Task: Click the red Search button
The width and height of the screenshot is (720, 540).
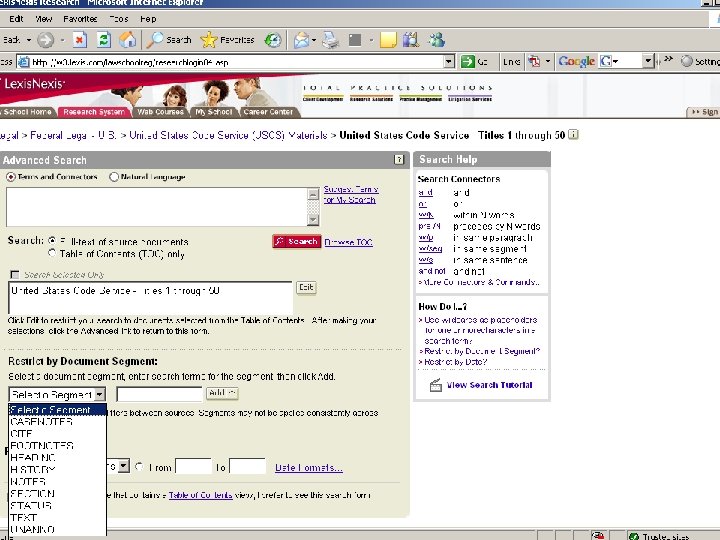Action: click(297, 241)
